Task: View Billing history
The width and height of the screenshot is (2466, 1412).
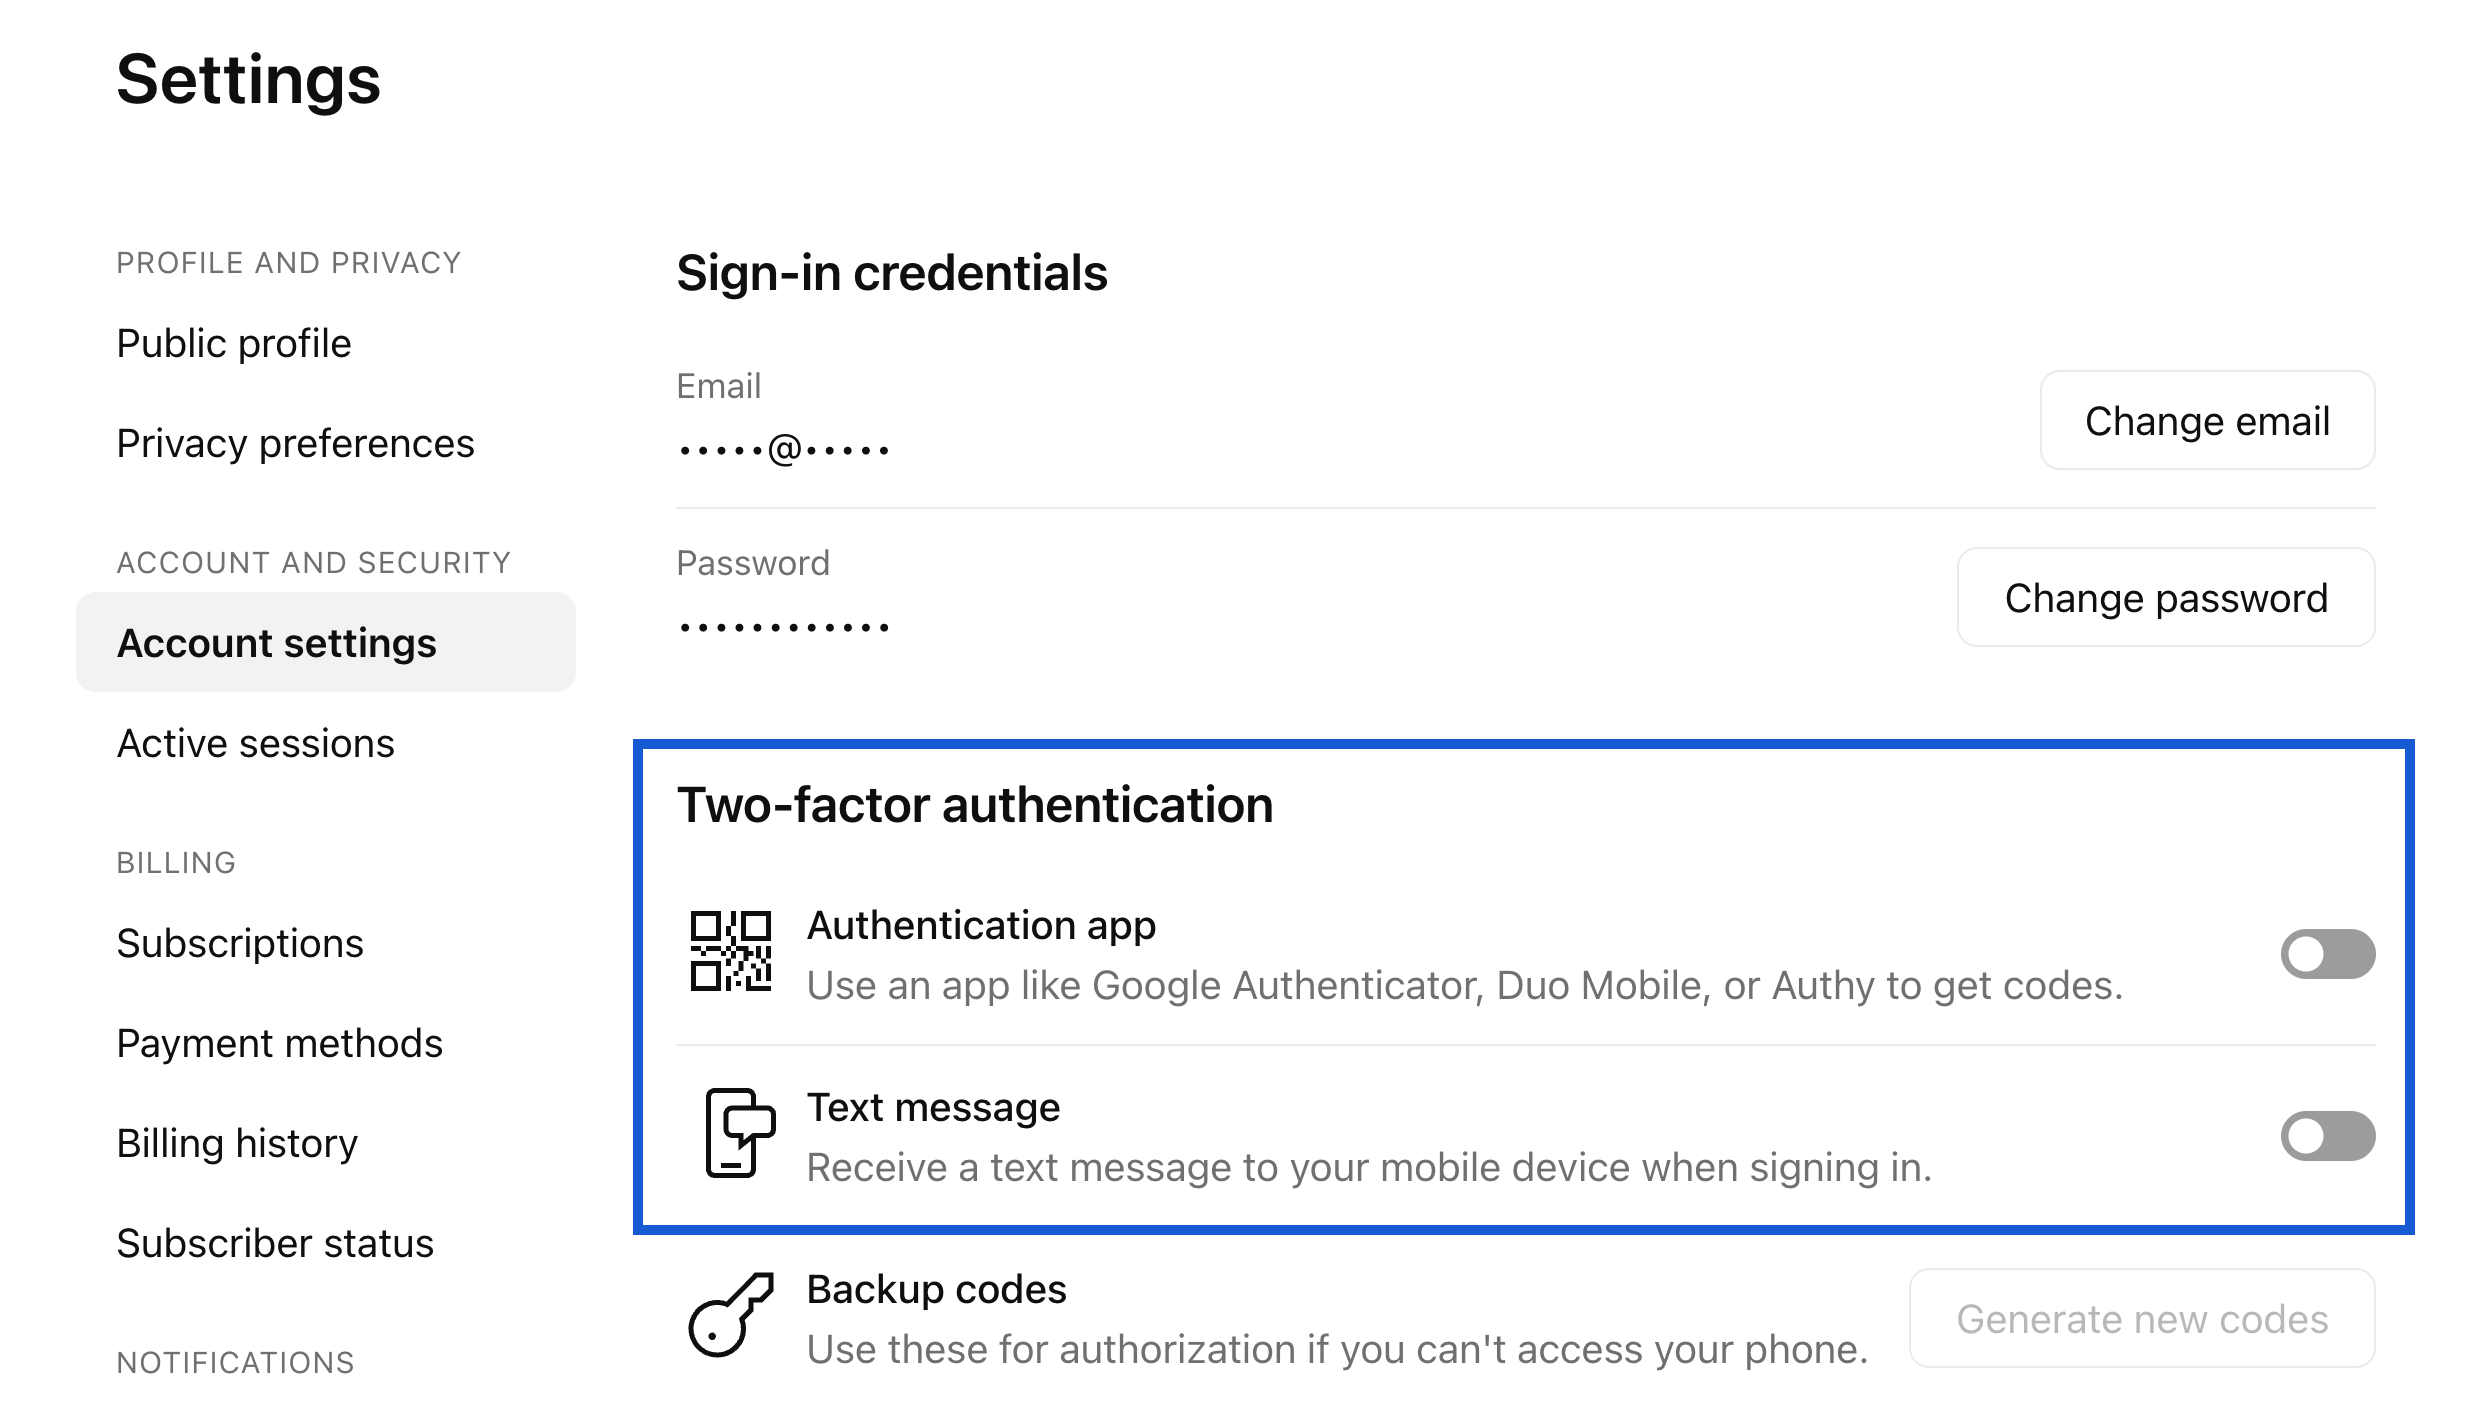Action: [237, 1143]
